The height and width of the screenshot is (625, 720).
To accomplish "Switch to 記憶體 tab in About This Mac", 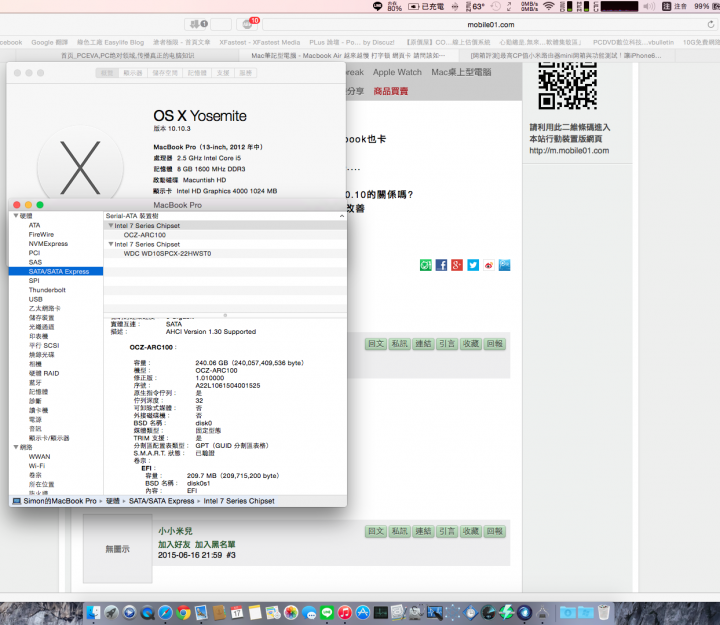I will (197, 73).
